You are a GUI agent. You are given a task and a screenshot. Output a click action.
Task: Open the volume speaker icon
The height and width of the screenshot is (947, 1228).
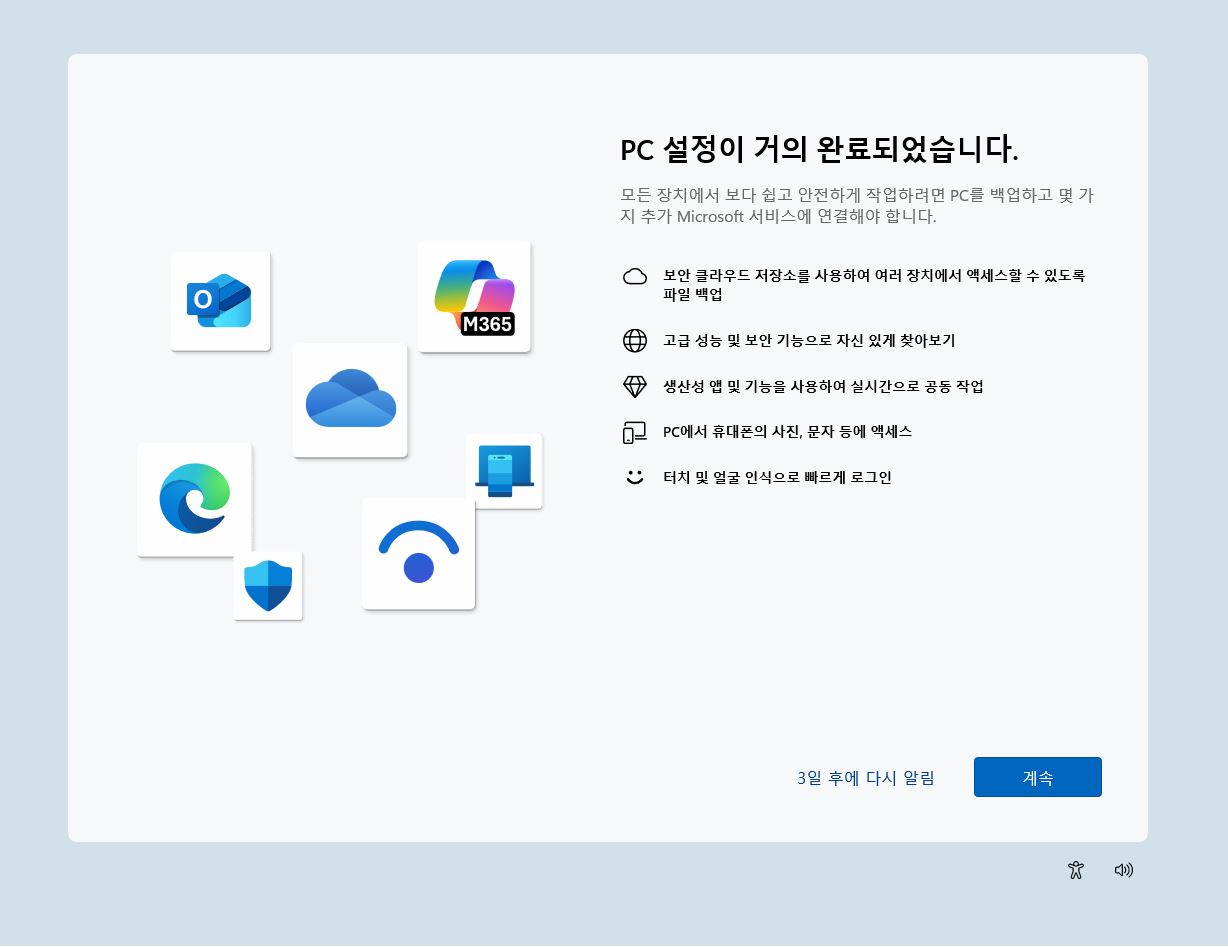[1124, 870]
